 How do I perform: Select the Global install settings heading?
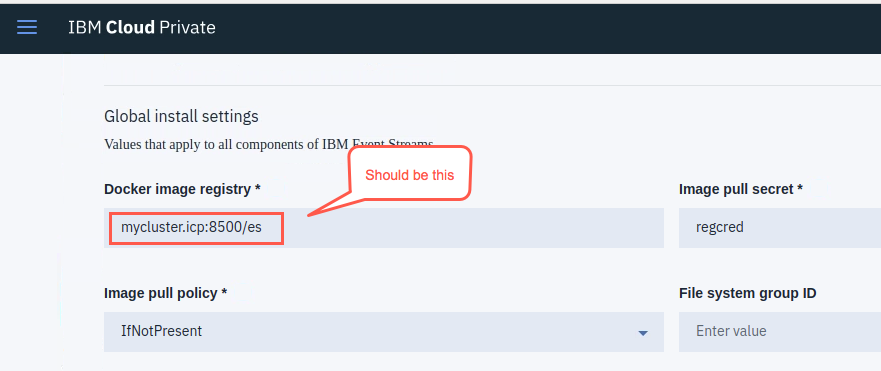coord(181,116)
